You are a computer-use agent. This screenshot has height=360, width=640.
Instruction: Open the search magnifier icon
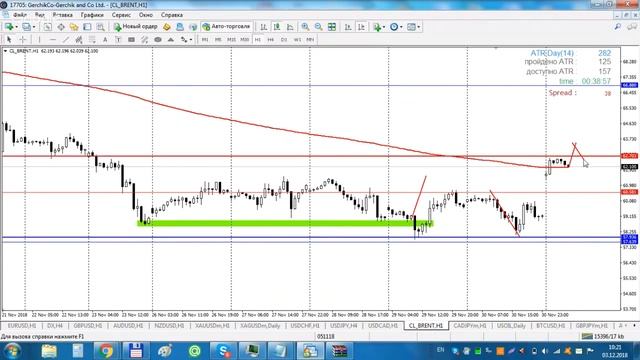pyautogui.click(x=618, y=27)
